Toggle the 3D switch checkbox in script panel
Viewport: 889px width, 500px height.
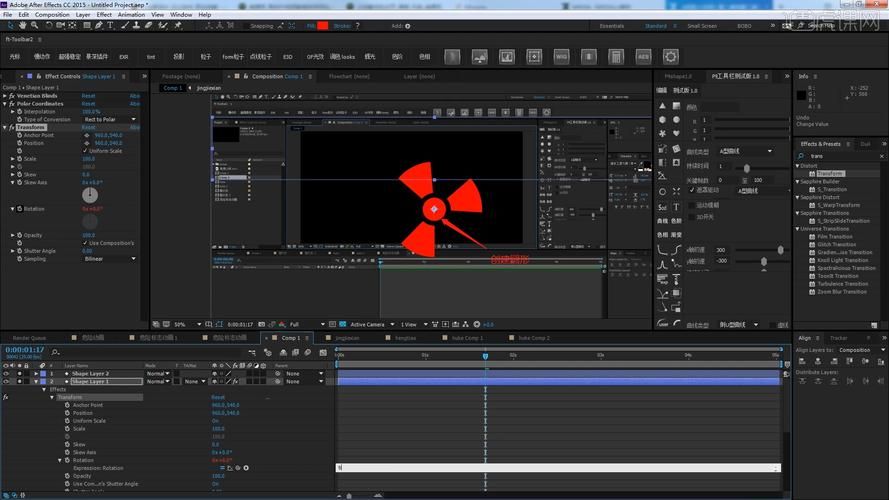[692, 217]
